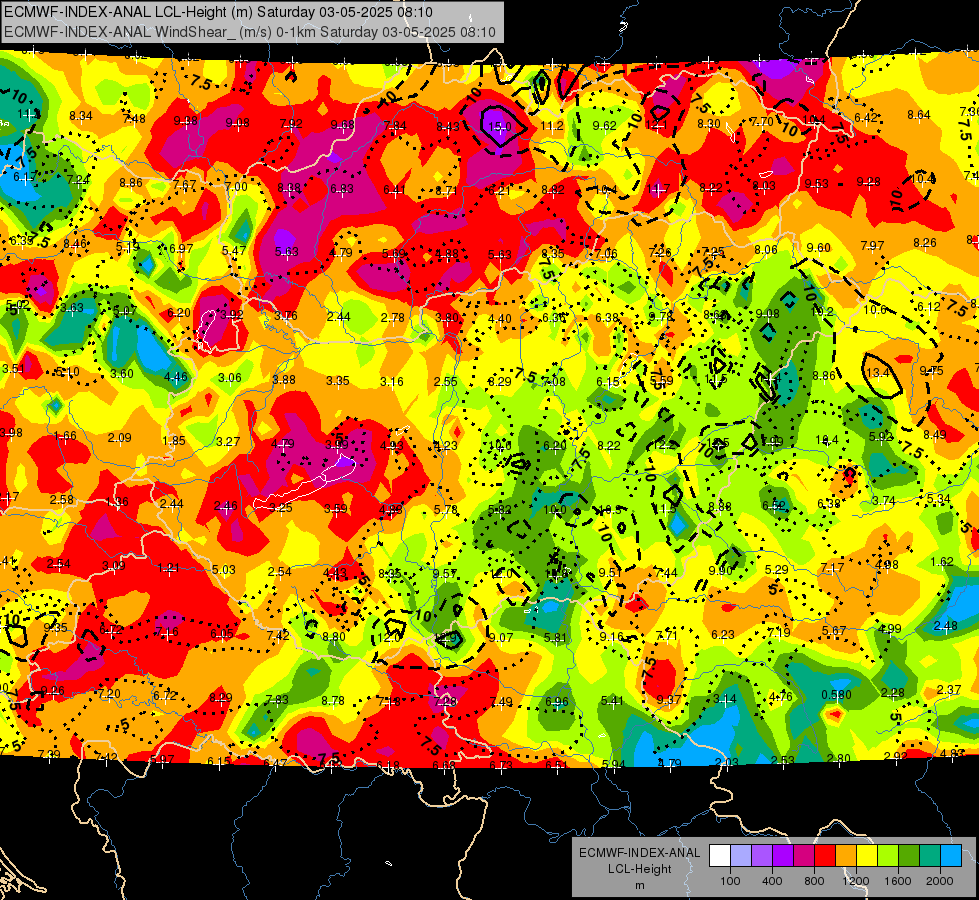
Task: Click the 15.0 wind shear value
Action: (499, 127)
